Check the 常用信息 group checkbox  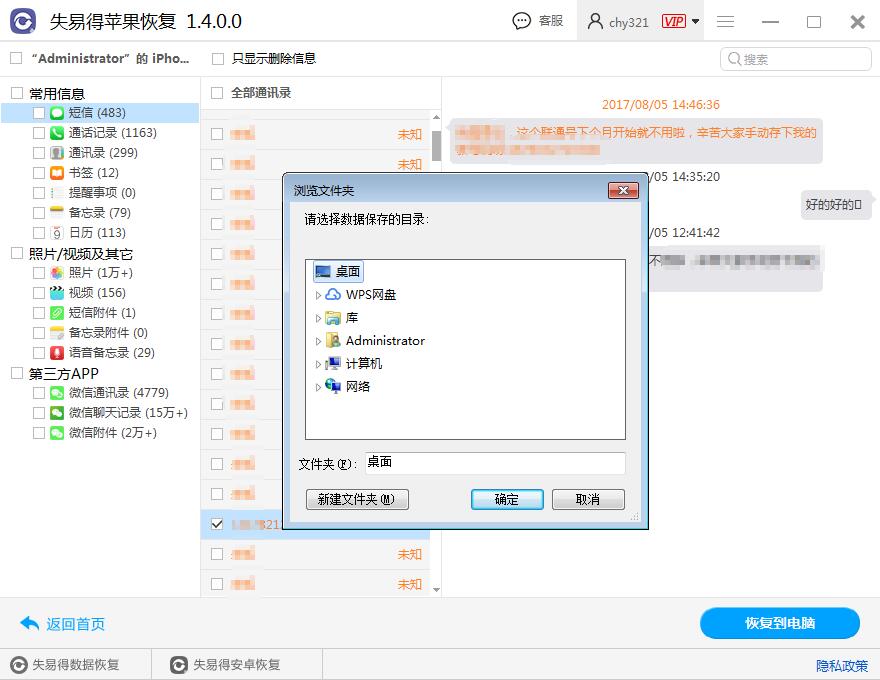(17, 93)
